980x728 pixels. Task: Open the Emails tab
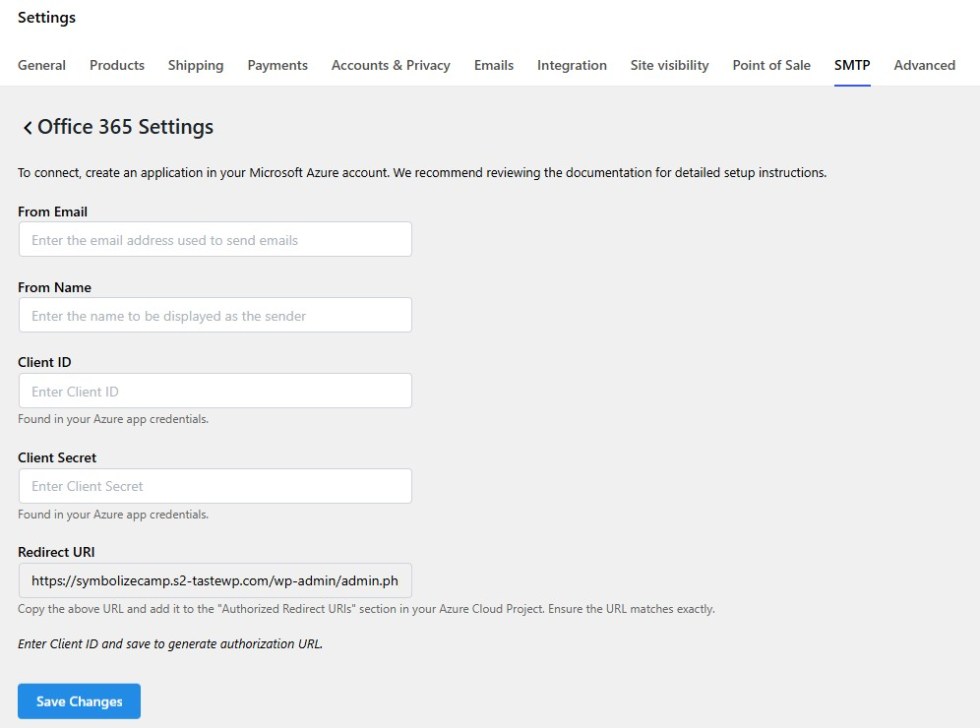(494, 65)
